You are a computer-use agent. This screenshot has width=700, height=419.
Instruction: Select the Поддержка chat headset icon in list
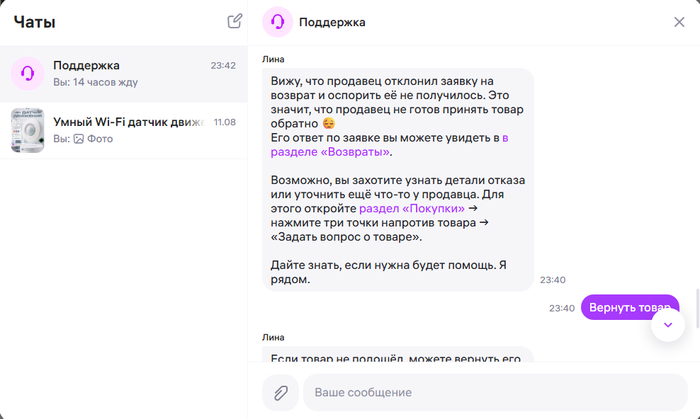coord(28,74)
